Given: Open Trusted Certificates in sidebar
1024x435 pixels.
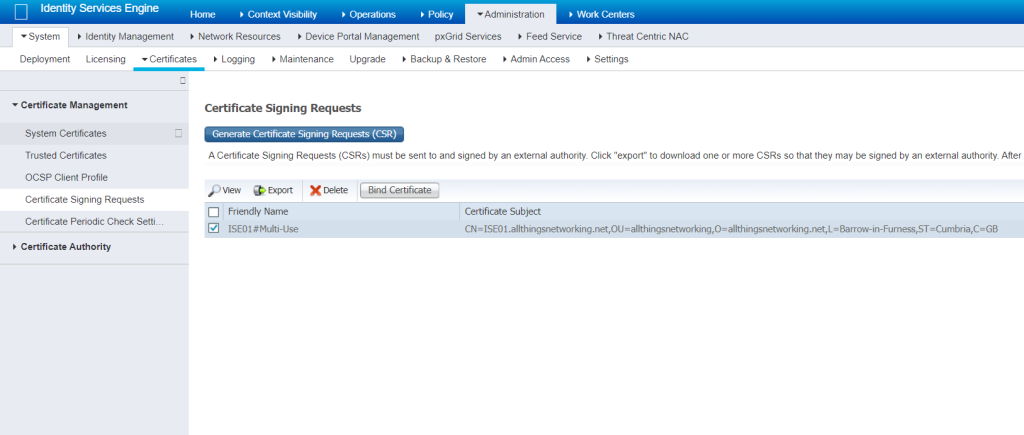Looking at the screenshot, I should [66, 155].
